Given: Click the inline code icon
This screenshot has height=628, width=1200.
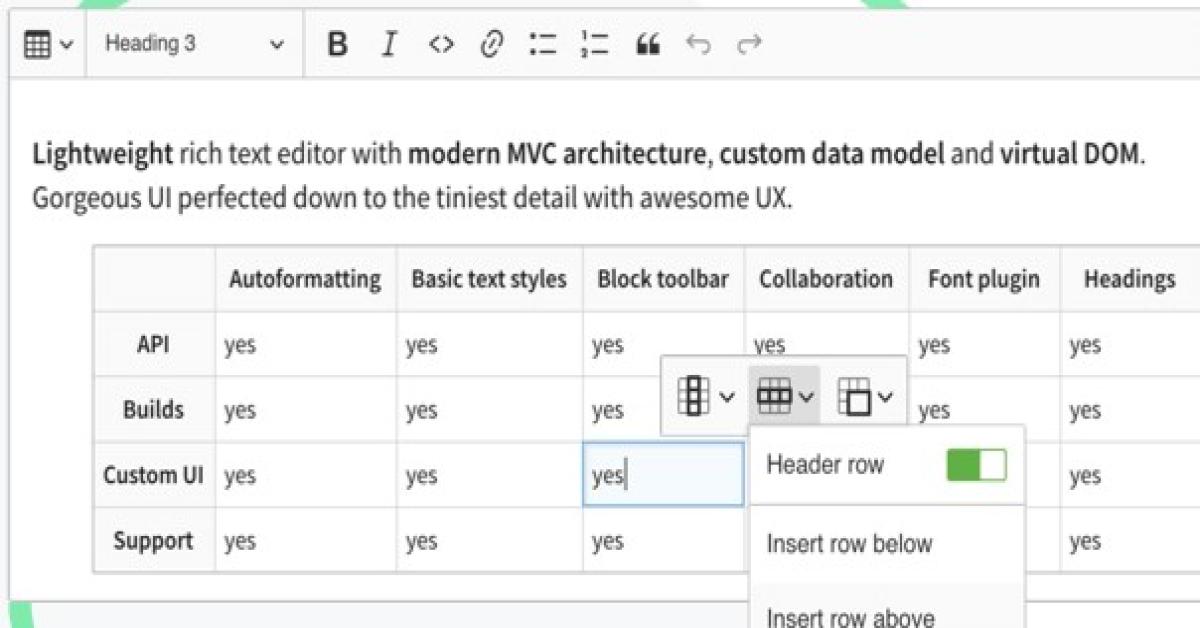Looking at the screenshot, I should tap(440, 44).
